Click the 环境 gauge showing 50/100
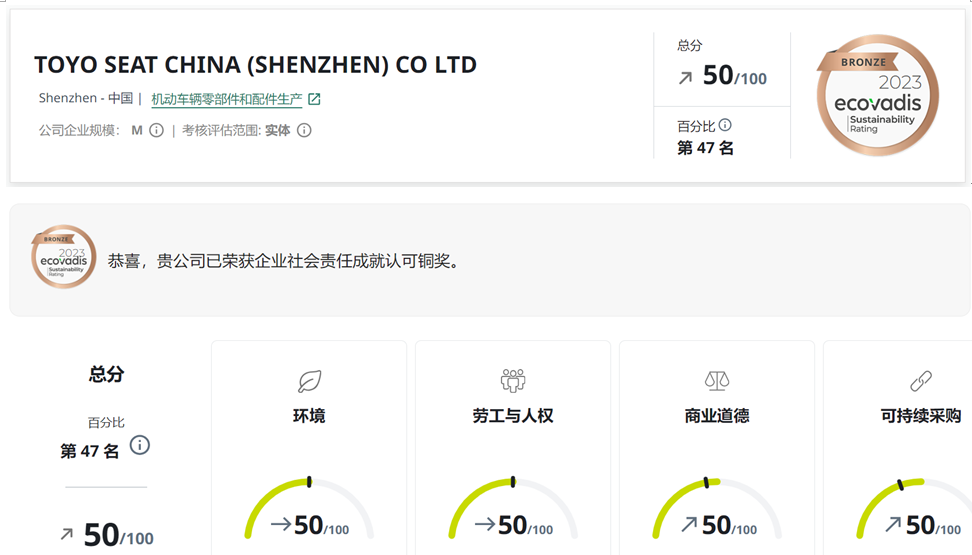 tap(309, 508)
